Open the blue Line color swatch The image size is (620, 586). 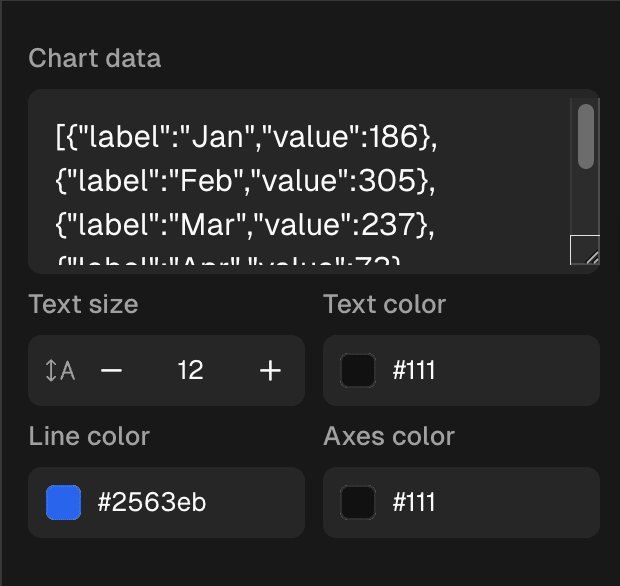click(x=64, y=502)
